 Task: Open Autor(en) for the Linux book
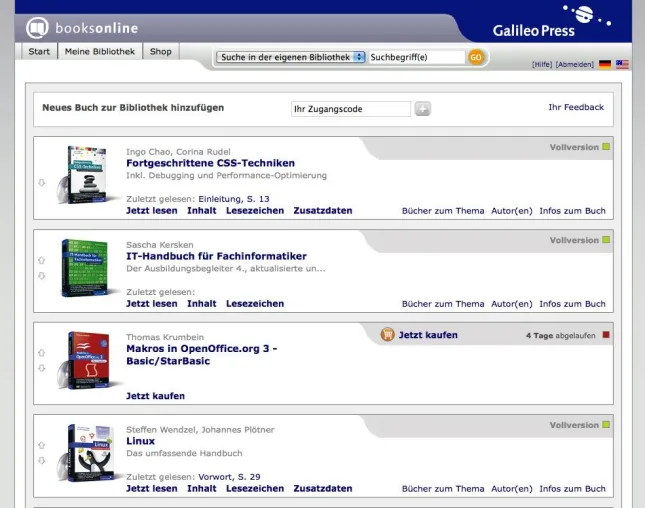(511, 489)
